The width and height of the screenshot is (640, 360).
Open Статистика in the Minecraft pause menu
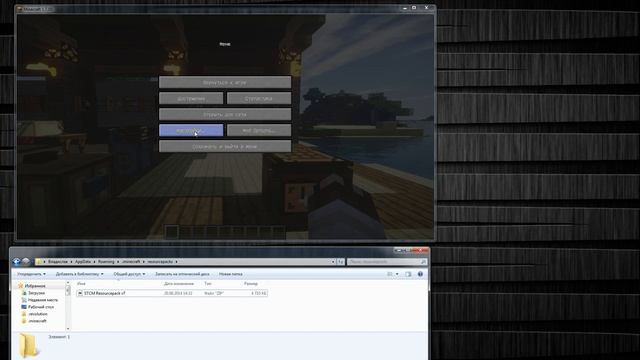point(259,98)
